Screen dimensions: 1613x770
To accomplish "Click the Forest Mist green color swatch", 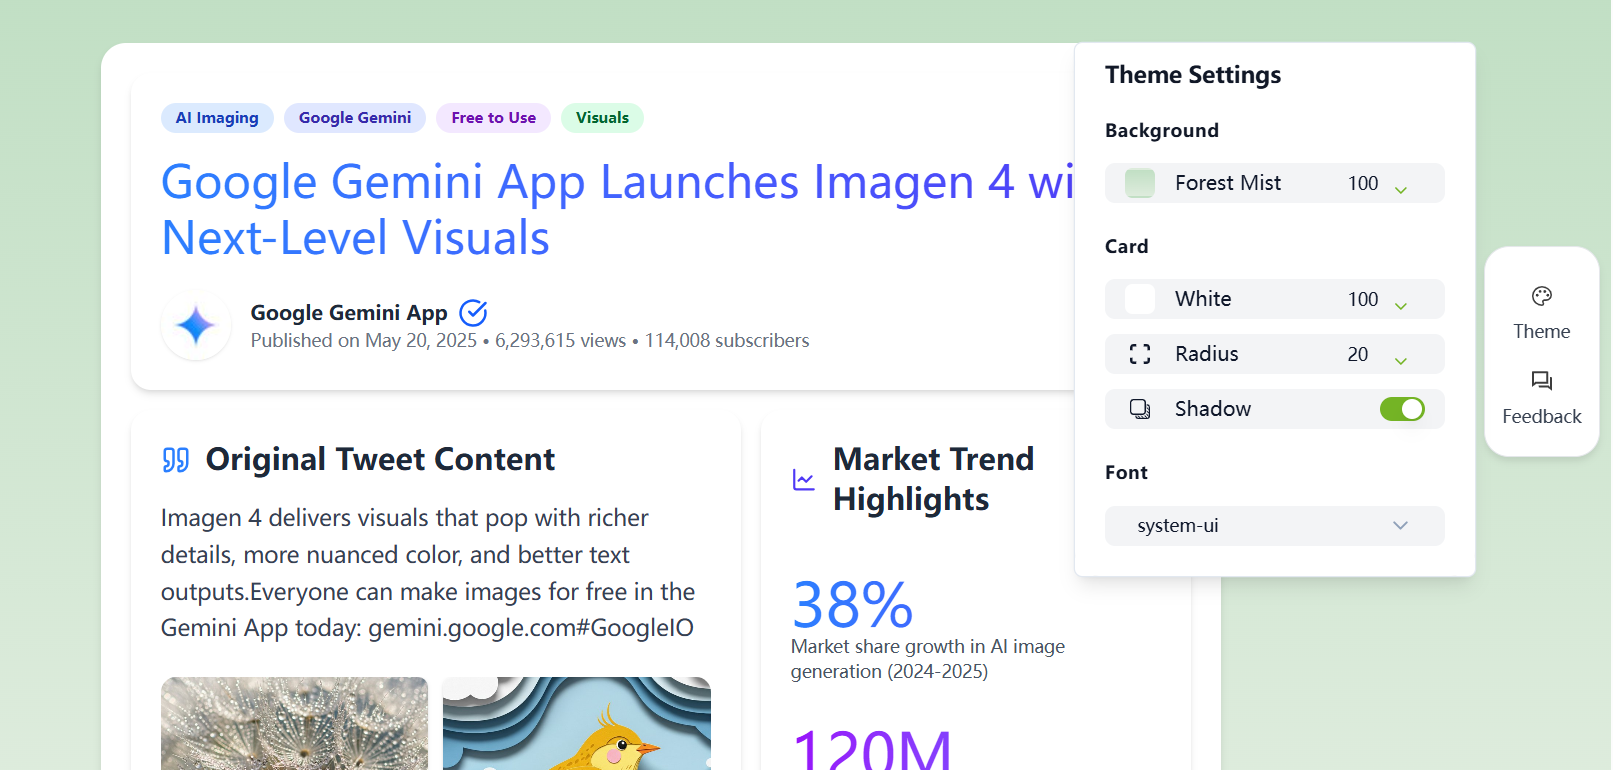I will tap(1140, 183).
